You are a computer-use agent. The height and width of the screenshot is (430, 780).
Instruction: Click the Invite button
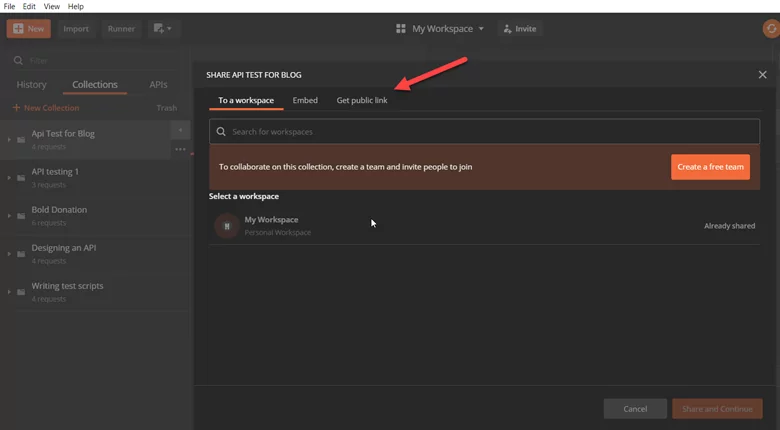520,29
